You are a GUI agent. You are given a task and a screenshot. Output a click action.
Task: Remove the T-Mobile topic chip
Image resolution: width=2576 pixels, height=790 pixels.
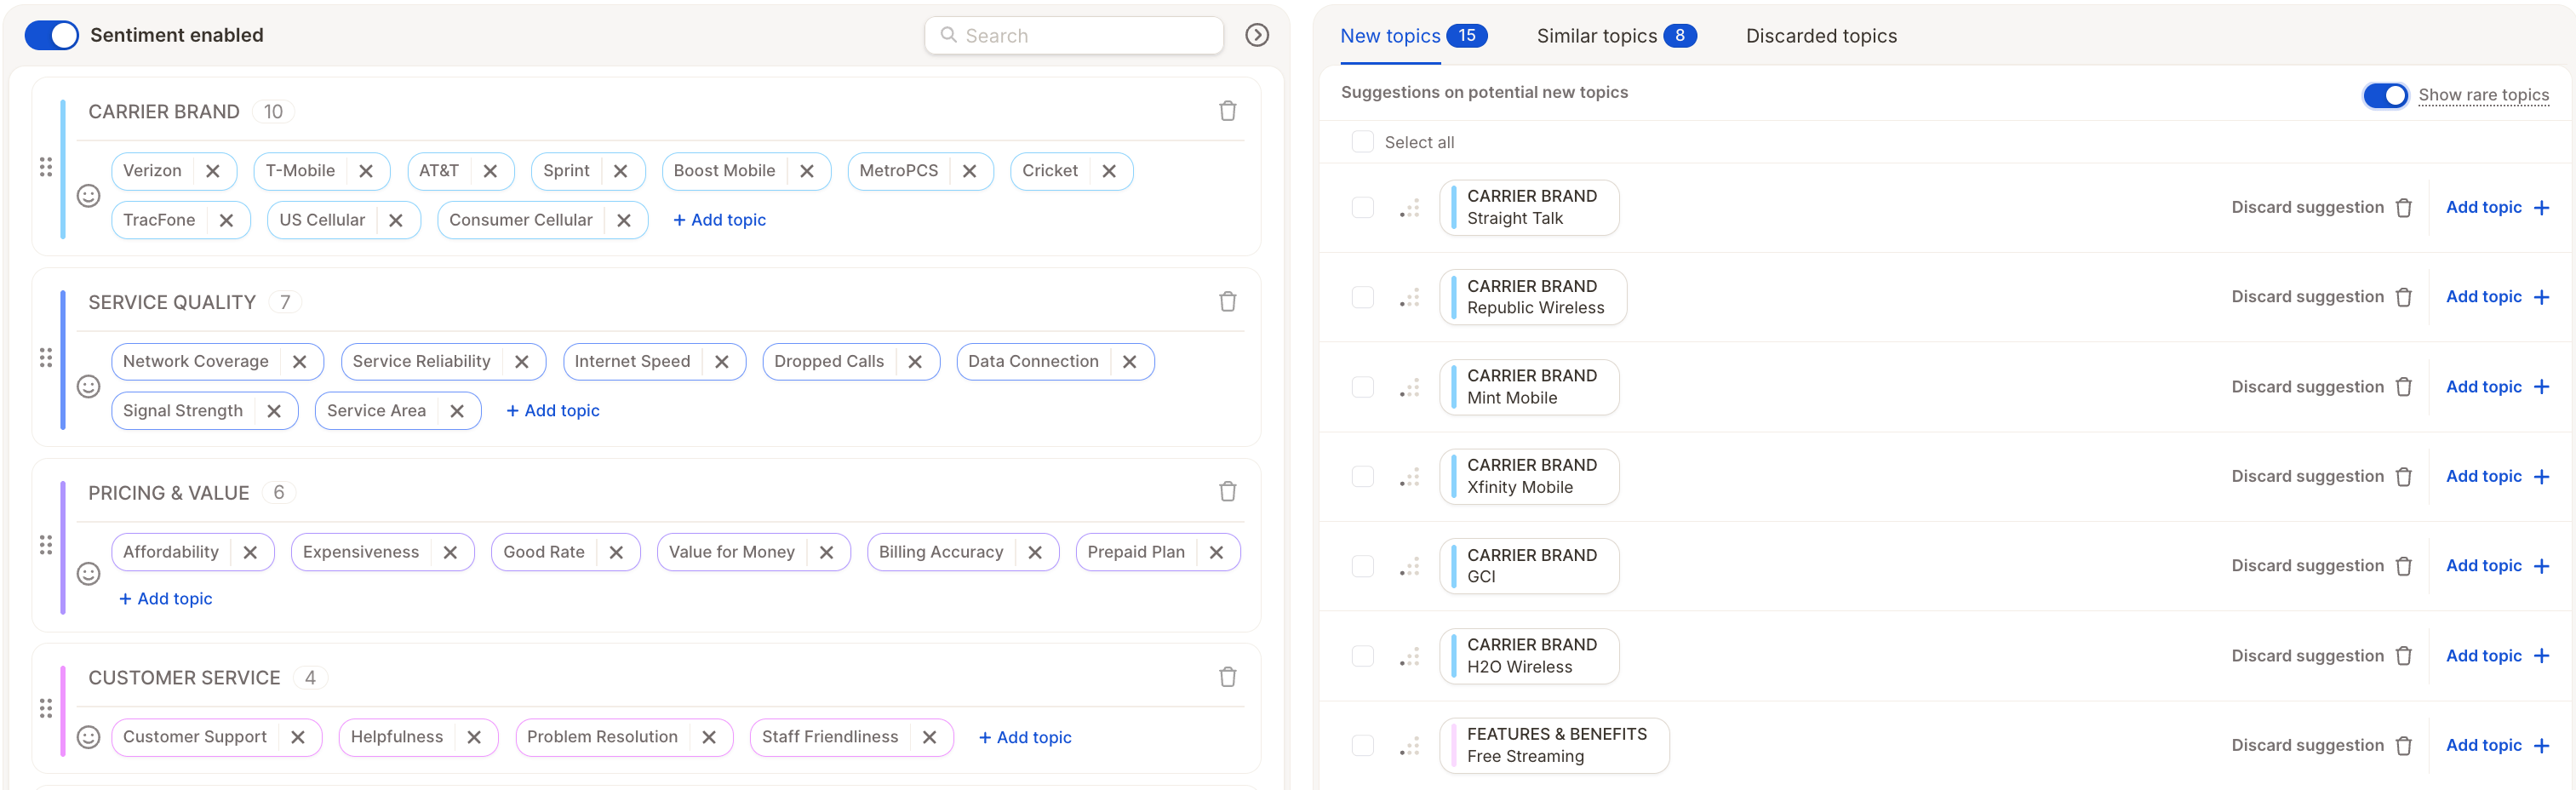click(x=366, y=171)
